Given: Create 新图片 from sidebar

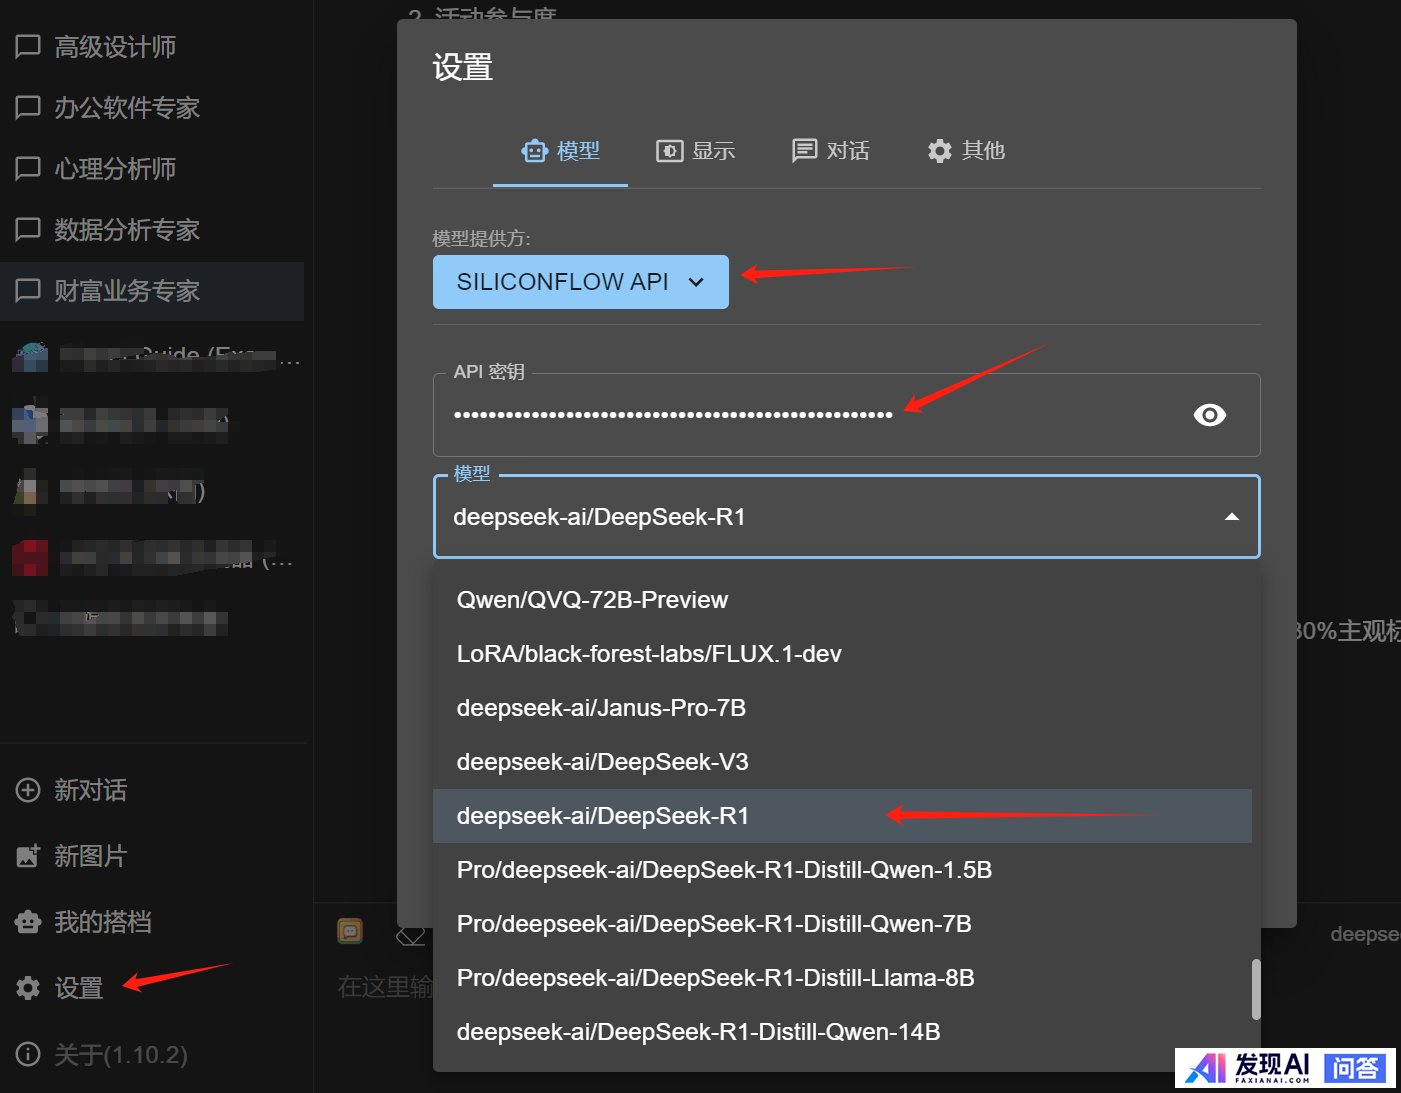Looking at the screenshot, I should 152,856.
